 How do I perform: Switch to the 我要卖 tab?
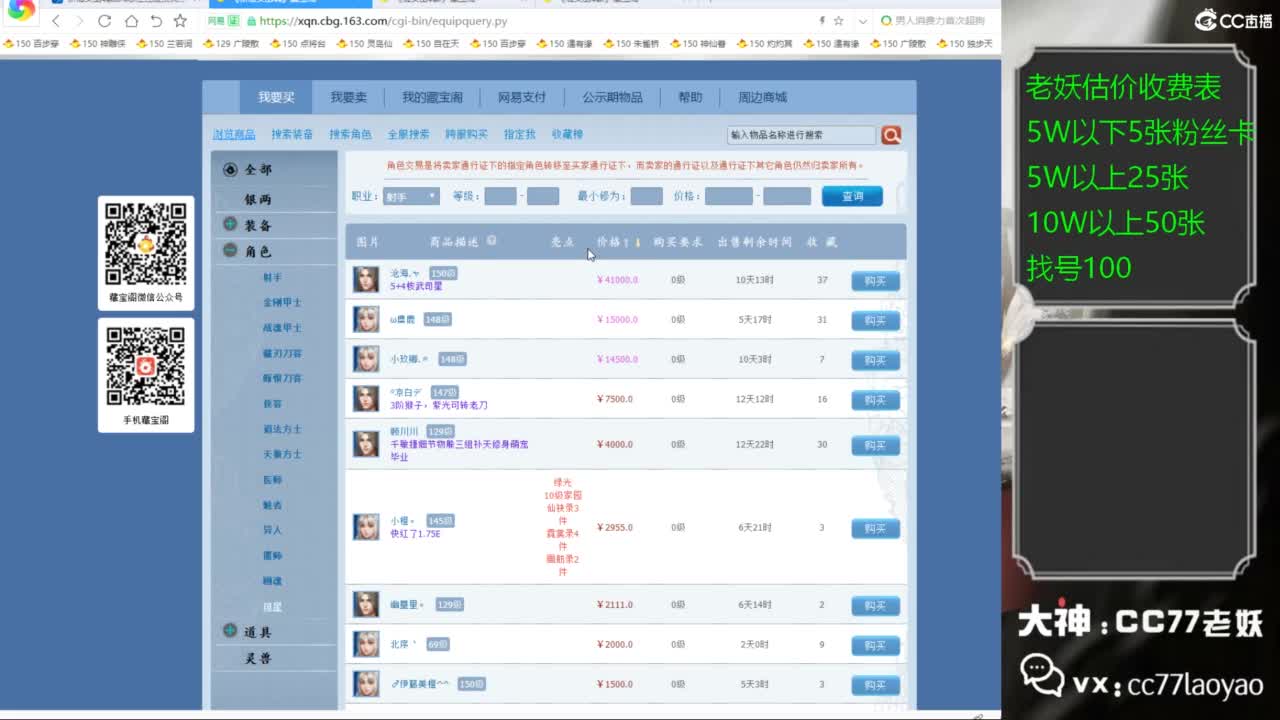(x=349, y=97)
